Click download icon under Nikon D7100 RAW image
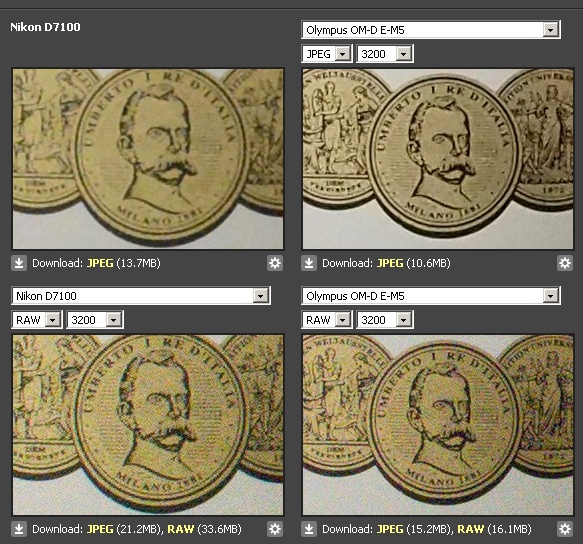The image size is (583, 544). click(x=19, y=529)
